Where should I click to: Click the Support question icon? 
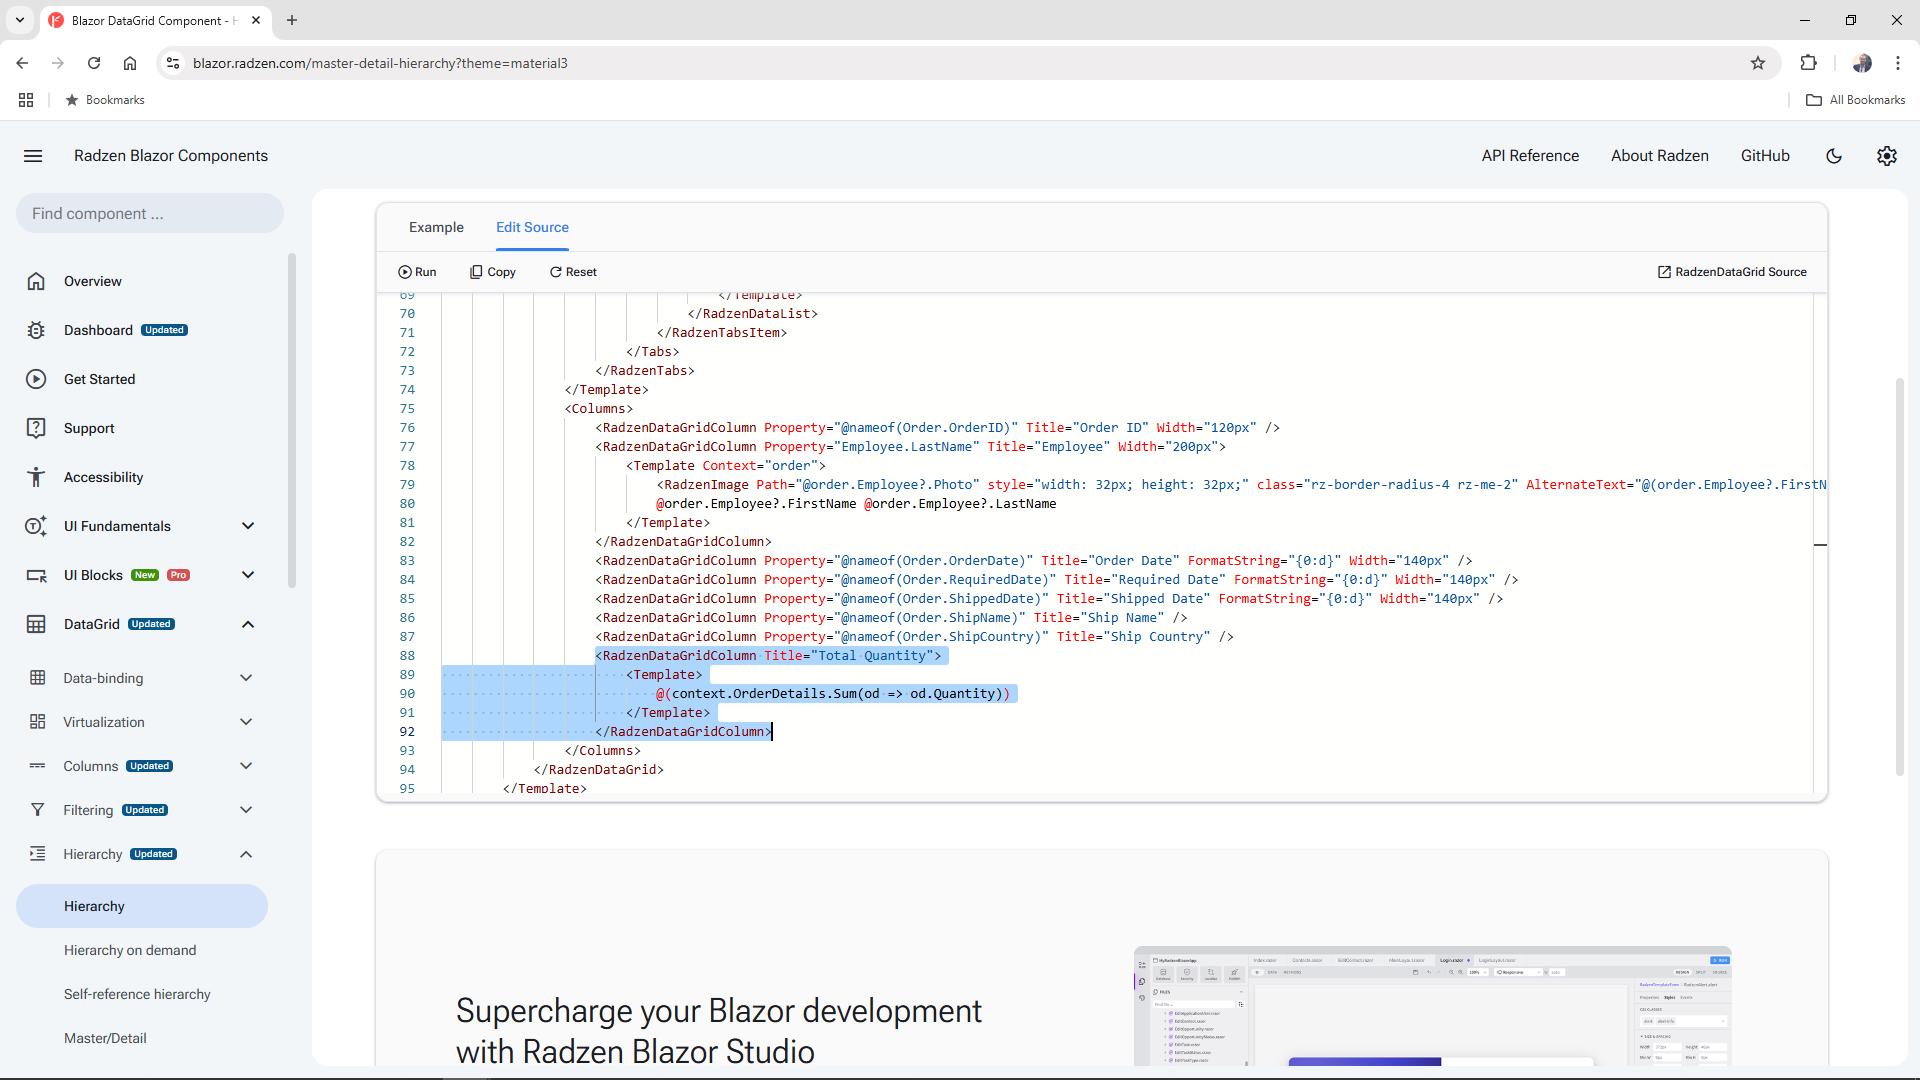[36, 428]
